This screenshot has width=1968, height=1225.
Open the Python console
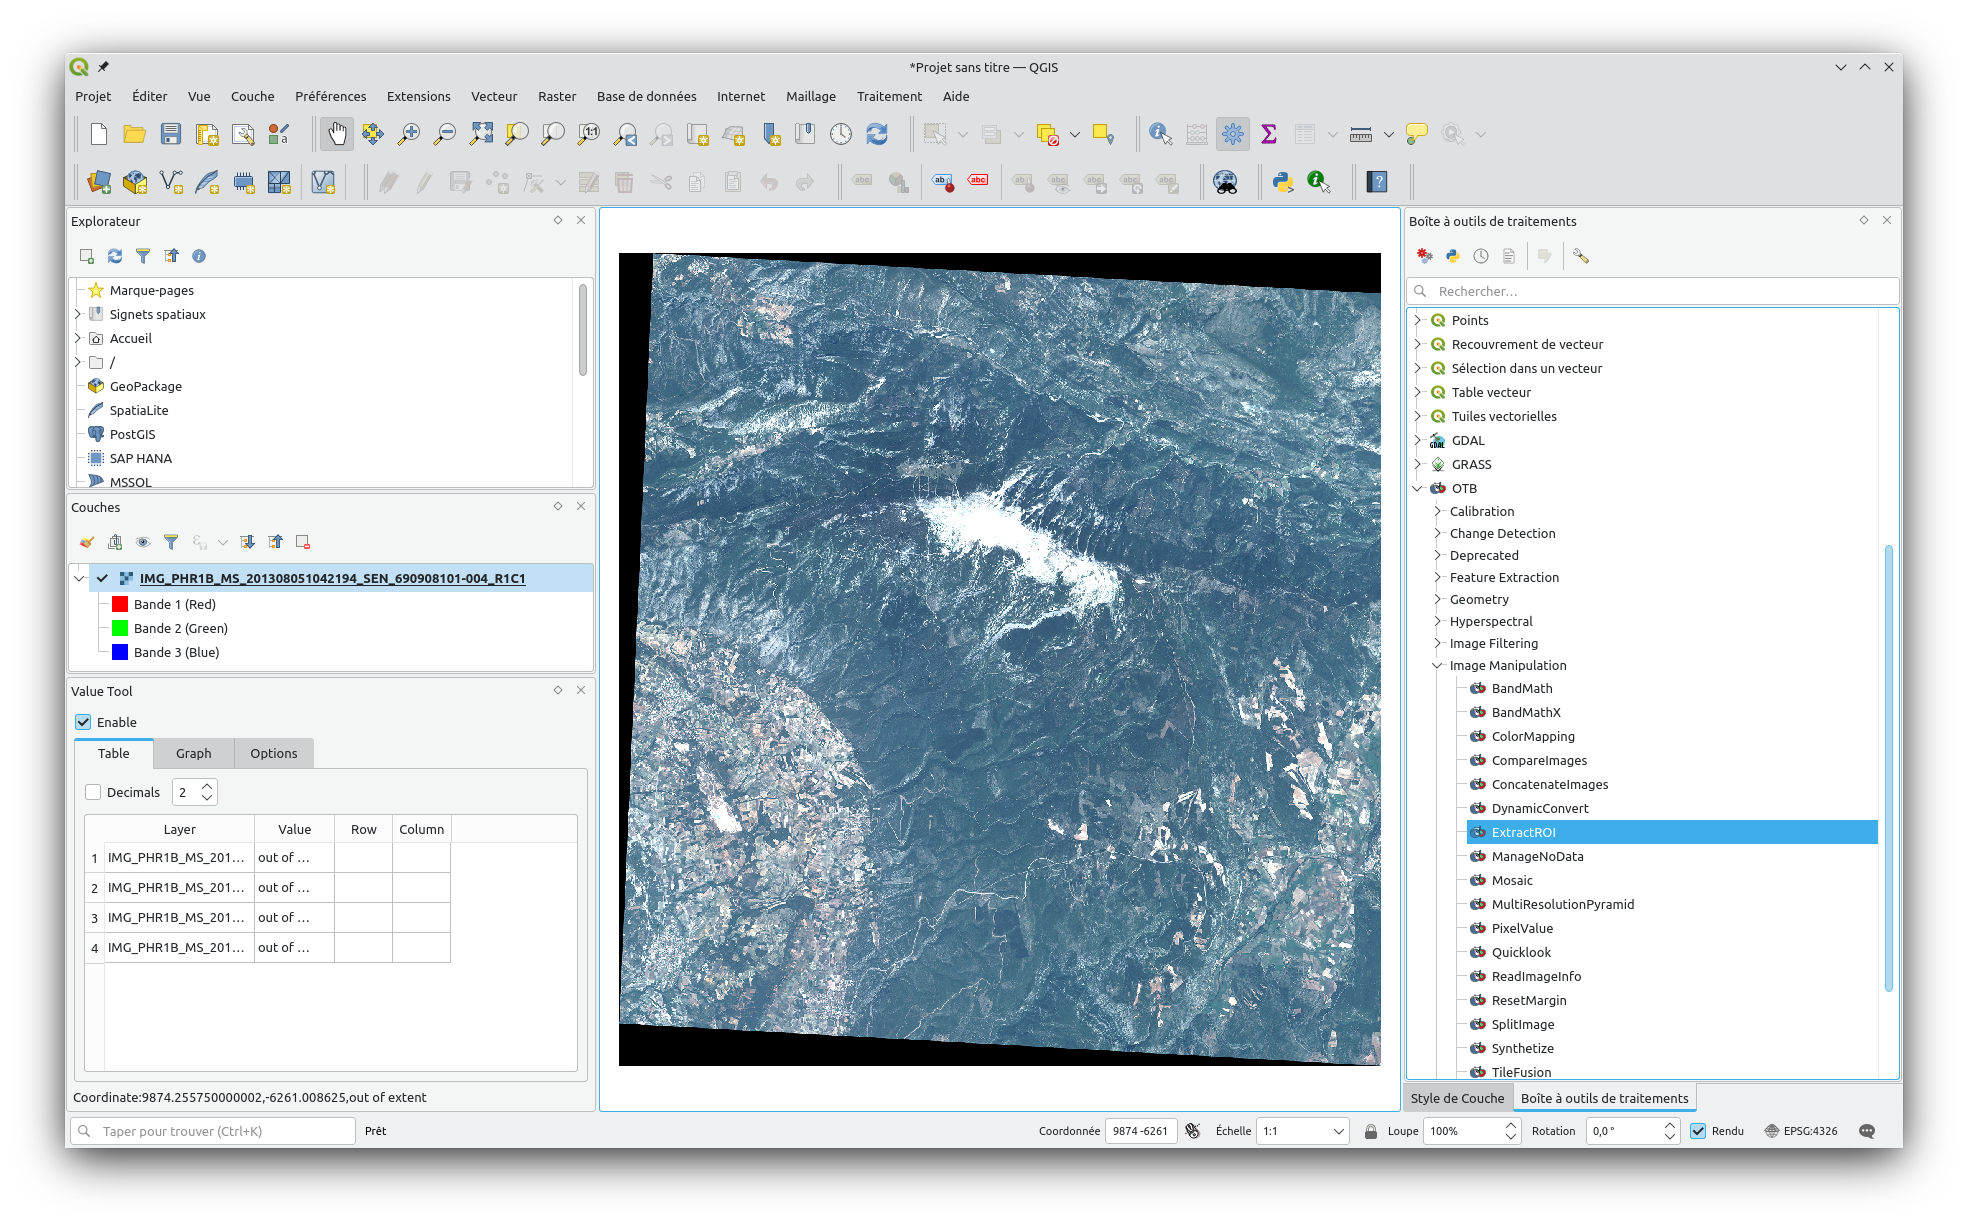[1283, 182]
